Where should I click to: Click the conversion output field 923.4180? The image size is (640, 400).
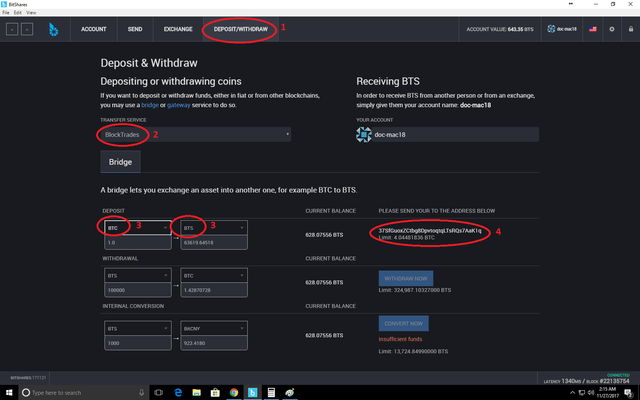coord(214,343)
